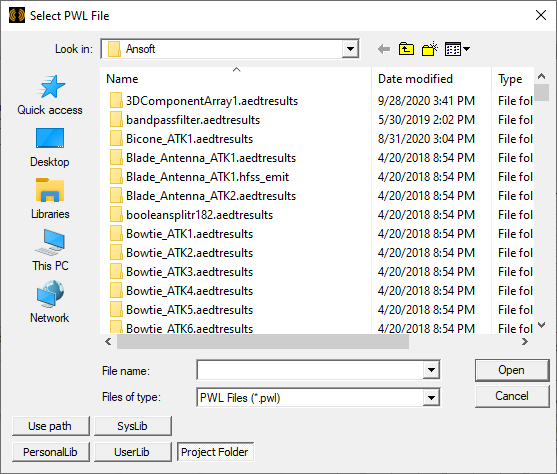Go back to the previous folder
This screenshot has width=557, height=474.
click(x=384, y=49)
